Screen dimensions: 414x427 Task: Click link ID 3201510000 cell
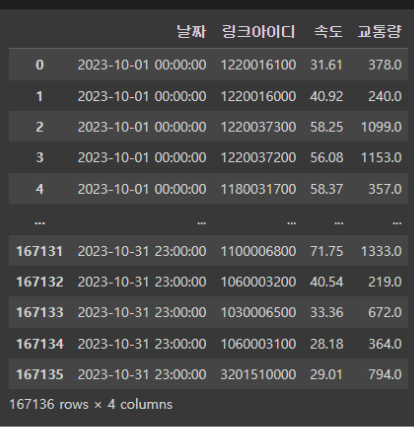[x=258, y=374]
